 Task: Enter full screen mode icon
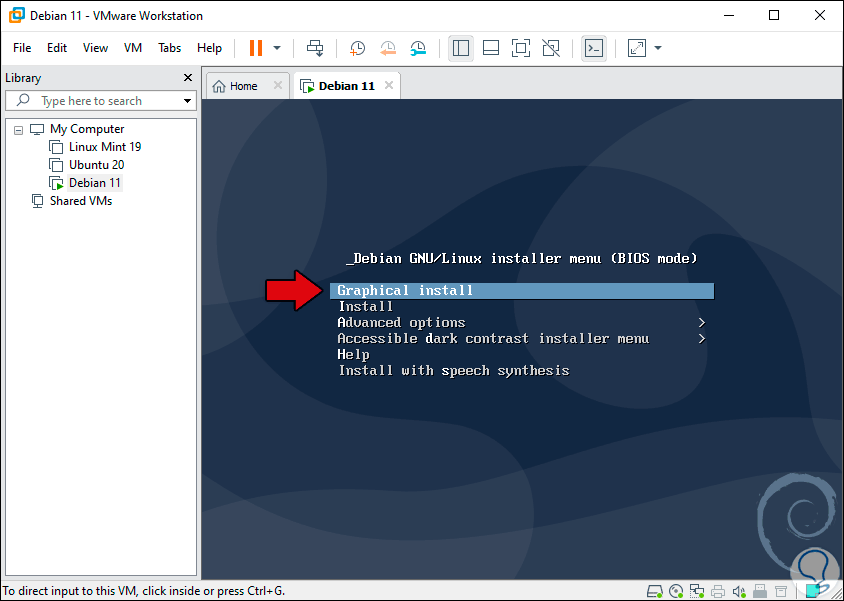click(x=521, y=48)
